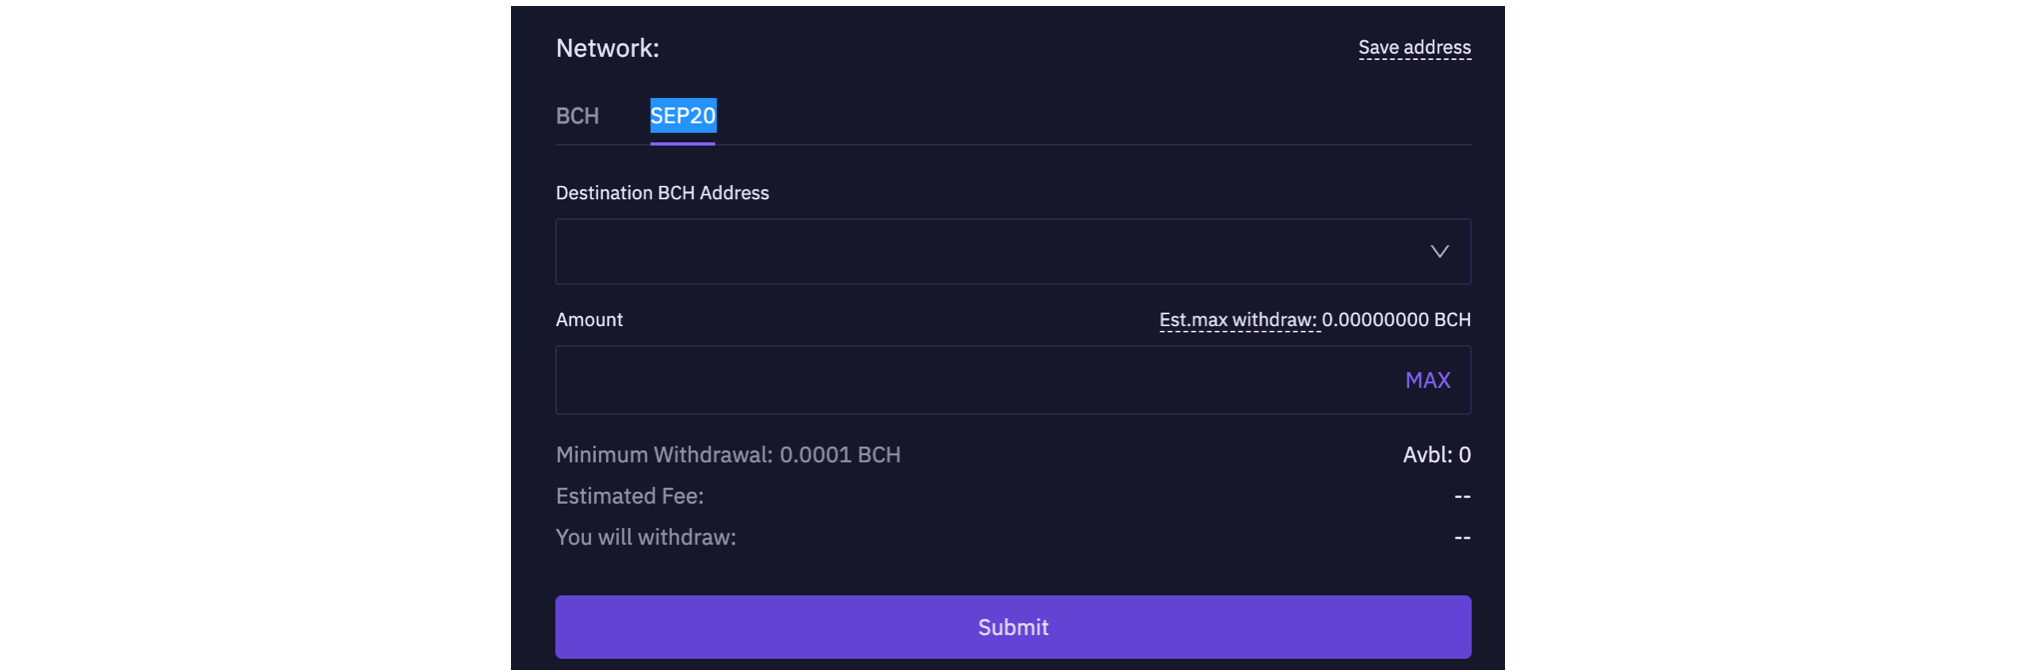This screenshot has height=672, width=2024.
Task: Switch to the BCH network tab
Action: point(577,116)
